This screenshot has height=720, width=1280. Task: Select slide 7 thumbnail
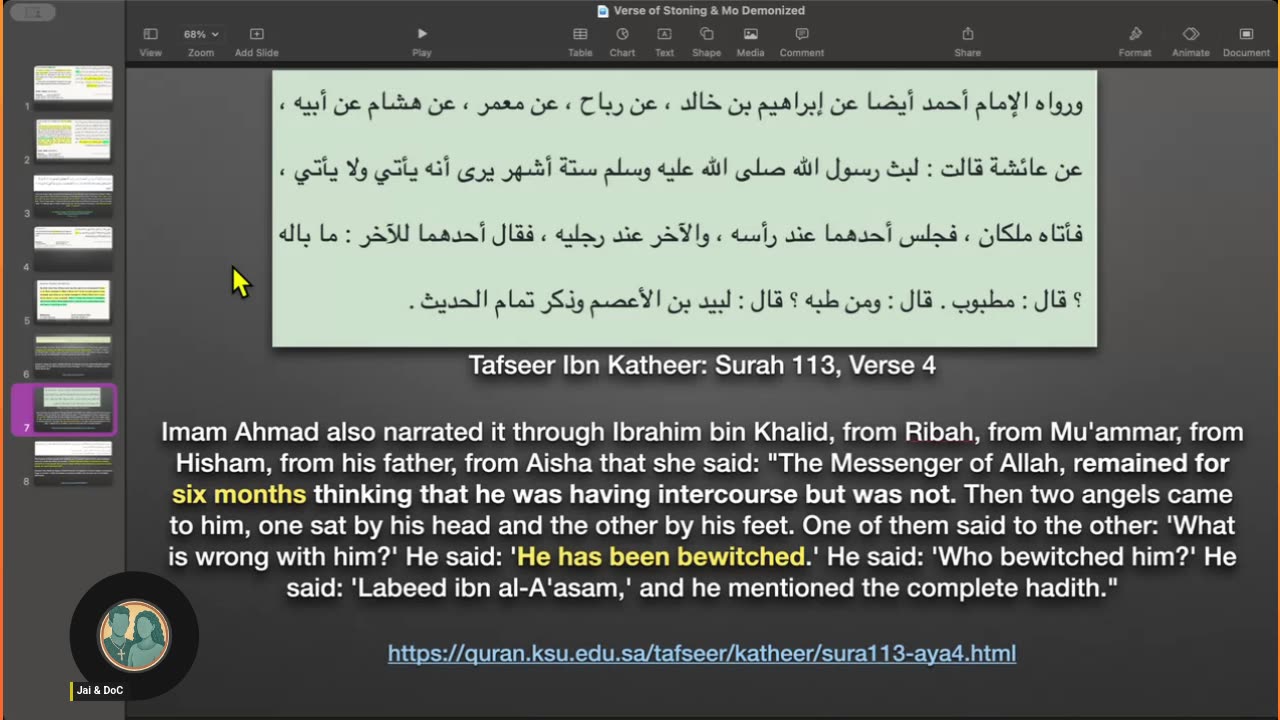pos(73,408)
